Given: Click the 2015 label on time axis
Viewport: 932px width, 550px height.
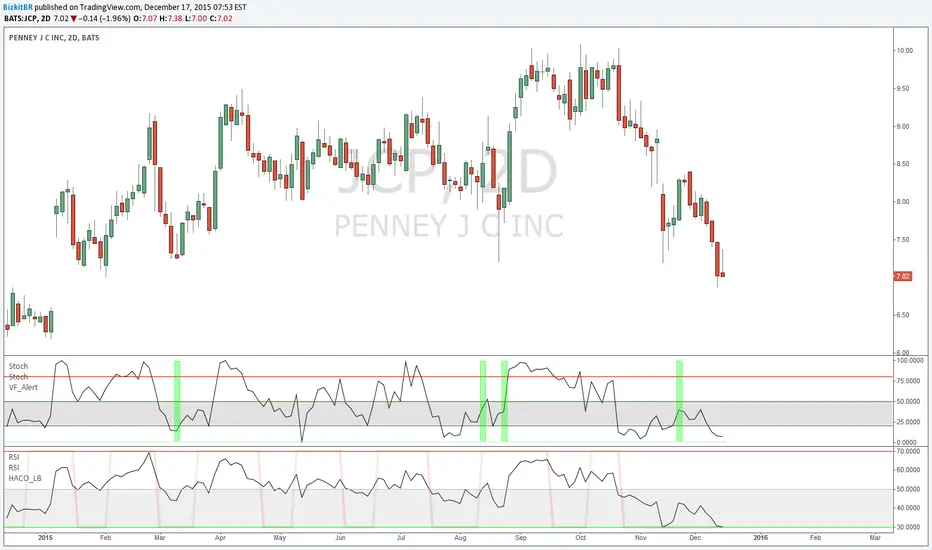Looking at the screenshot, I should [45, 538].
